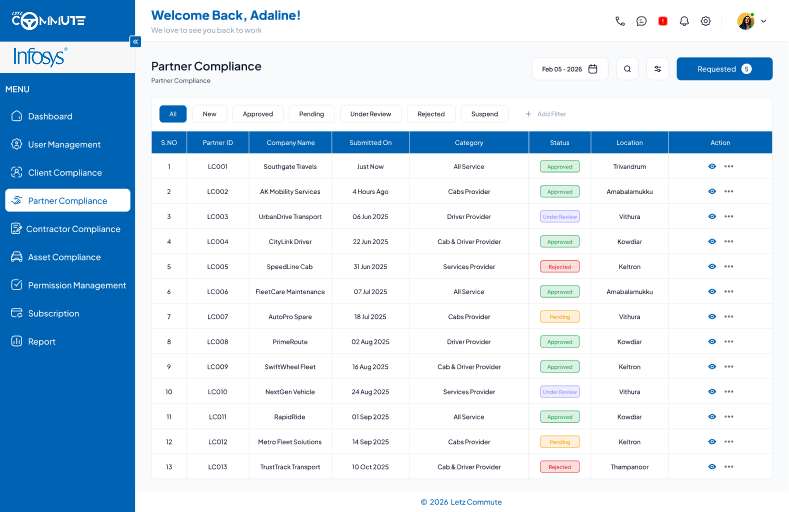Open the notifications bell
The width and height of the screenshot is (789, 512).
click(684, 21)
